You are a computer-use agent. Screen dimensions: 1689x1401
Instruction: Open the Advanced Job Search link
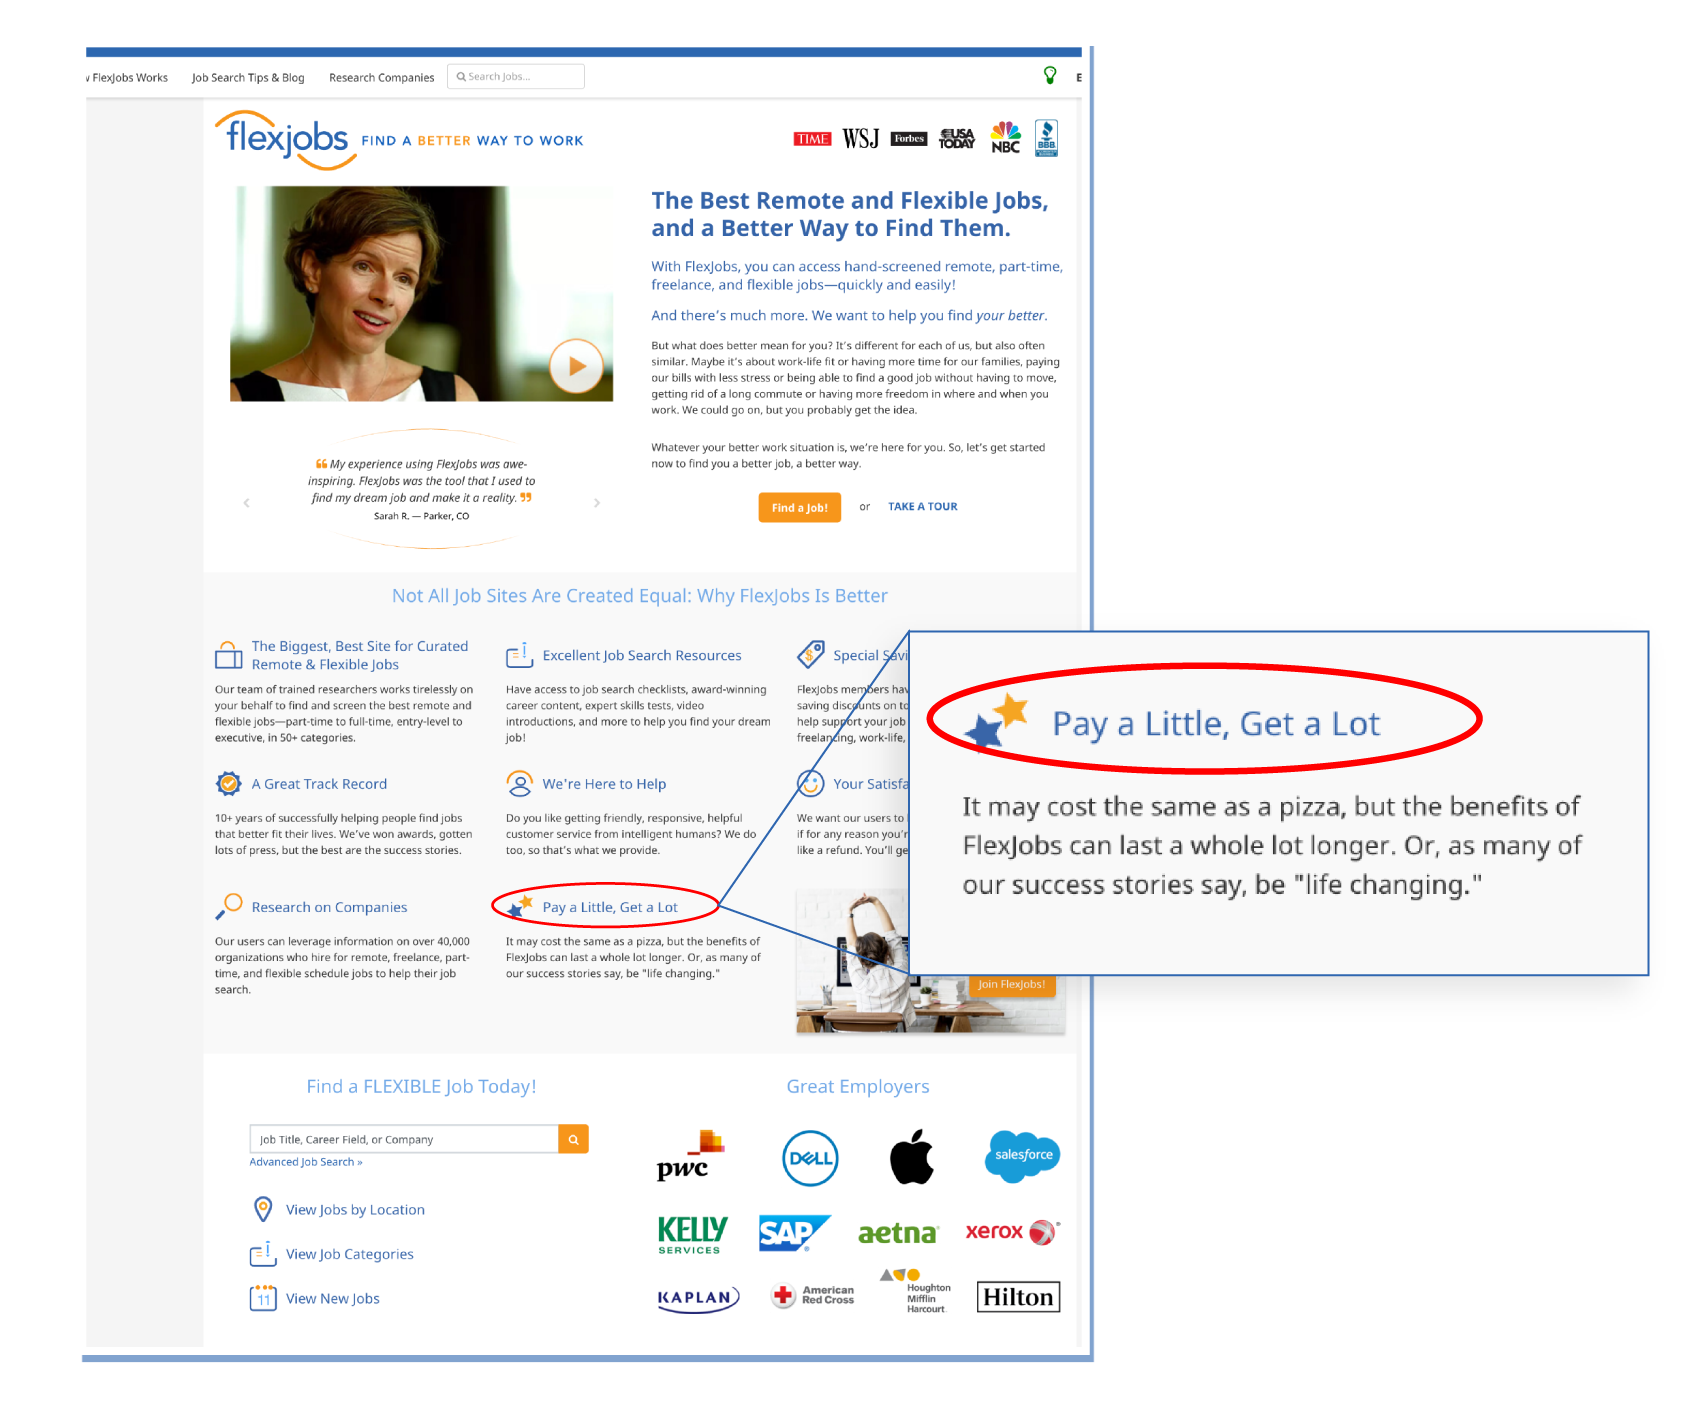pos(305,1162)
